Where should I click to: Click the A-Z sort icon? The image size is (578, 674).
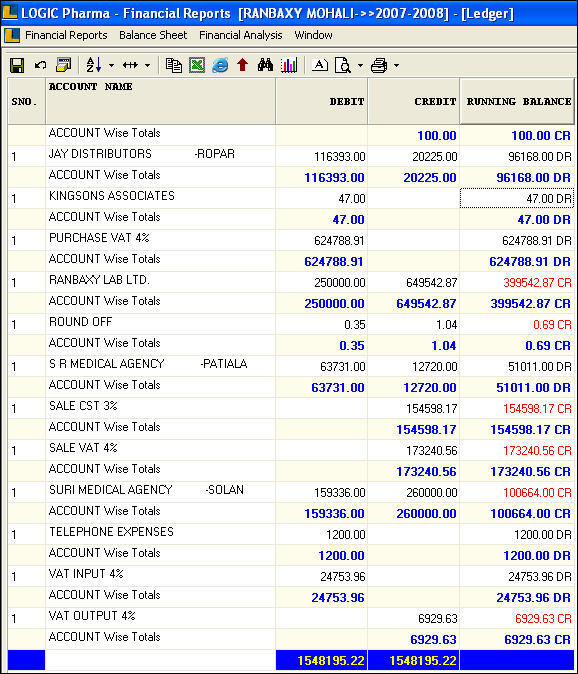[x=94, y=65]
